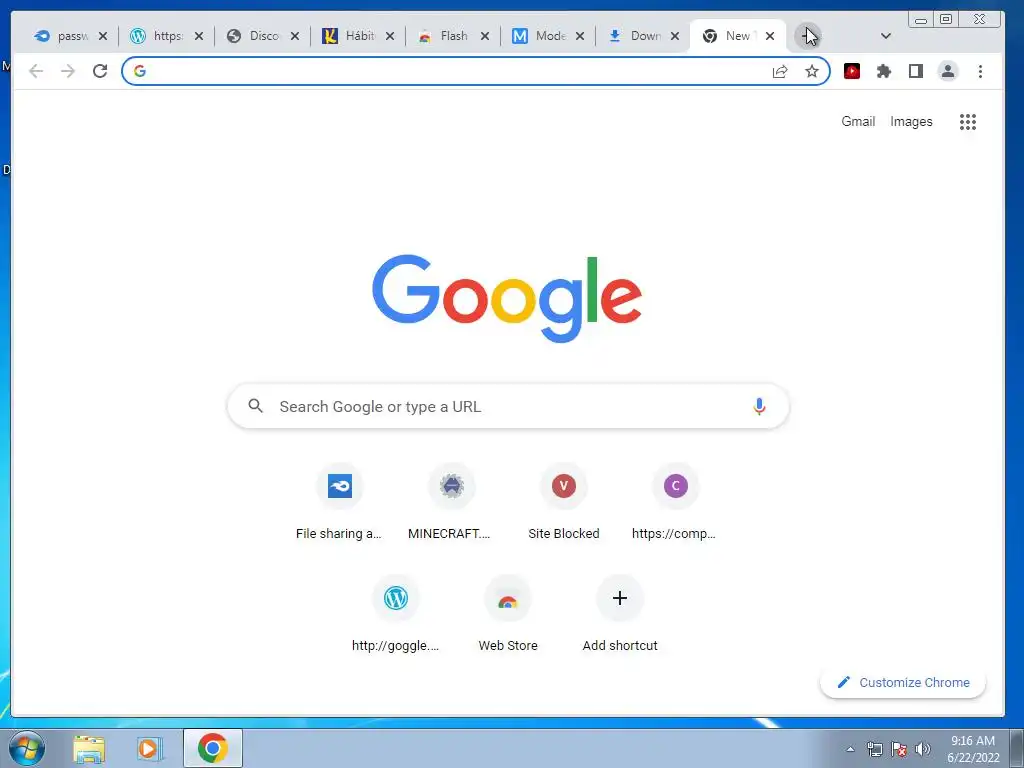Click the share page icon in address bar
The width and height of the screenshot is (1024, 768).
tap(780, 71)
